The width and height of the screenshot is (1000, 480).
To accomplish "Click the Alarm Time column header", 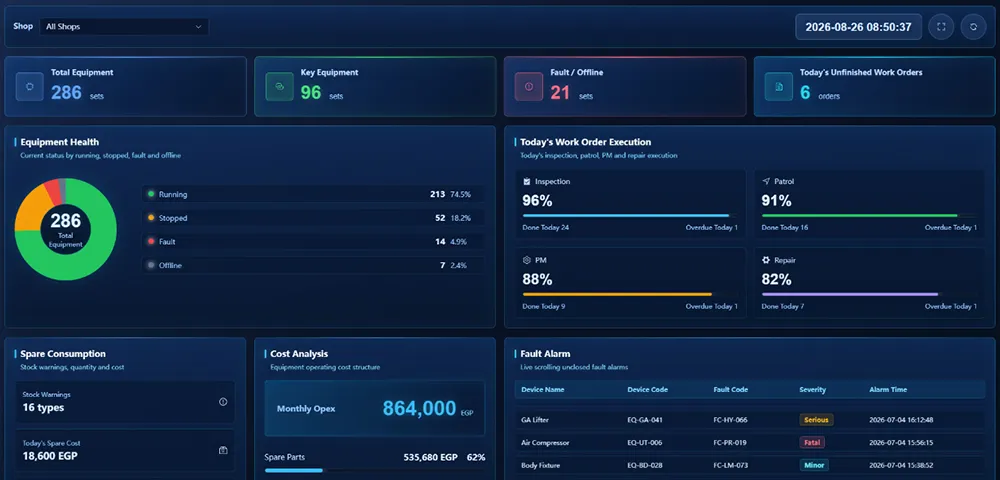I will coord(888,389).
